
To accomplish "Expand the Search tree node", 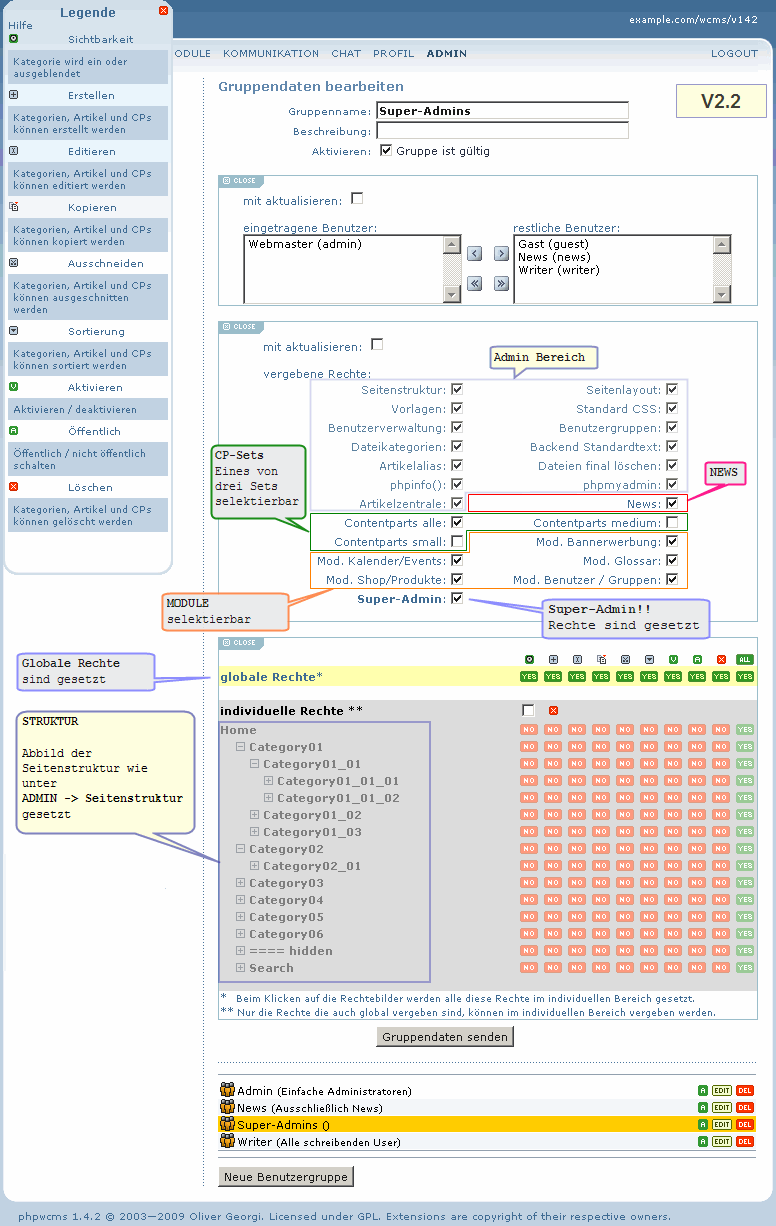I will (241, 968).
